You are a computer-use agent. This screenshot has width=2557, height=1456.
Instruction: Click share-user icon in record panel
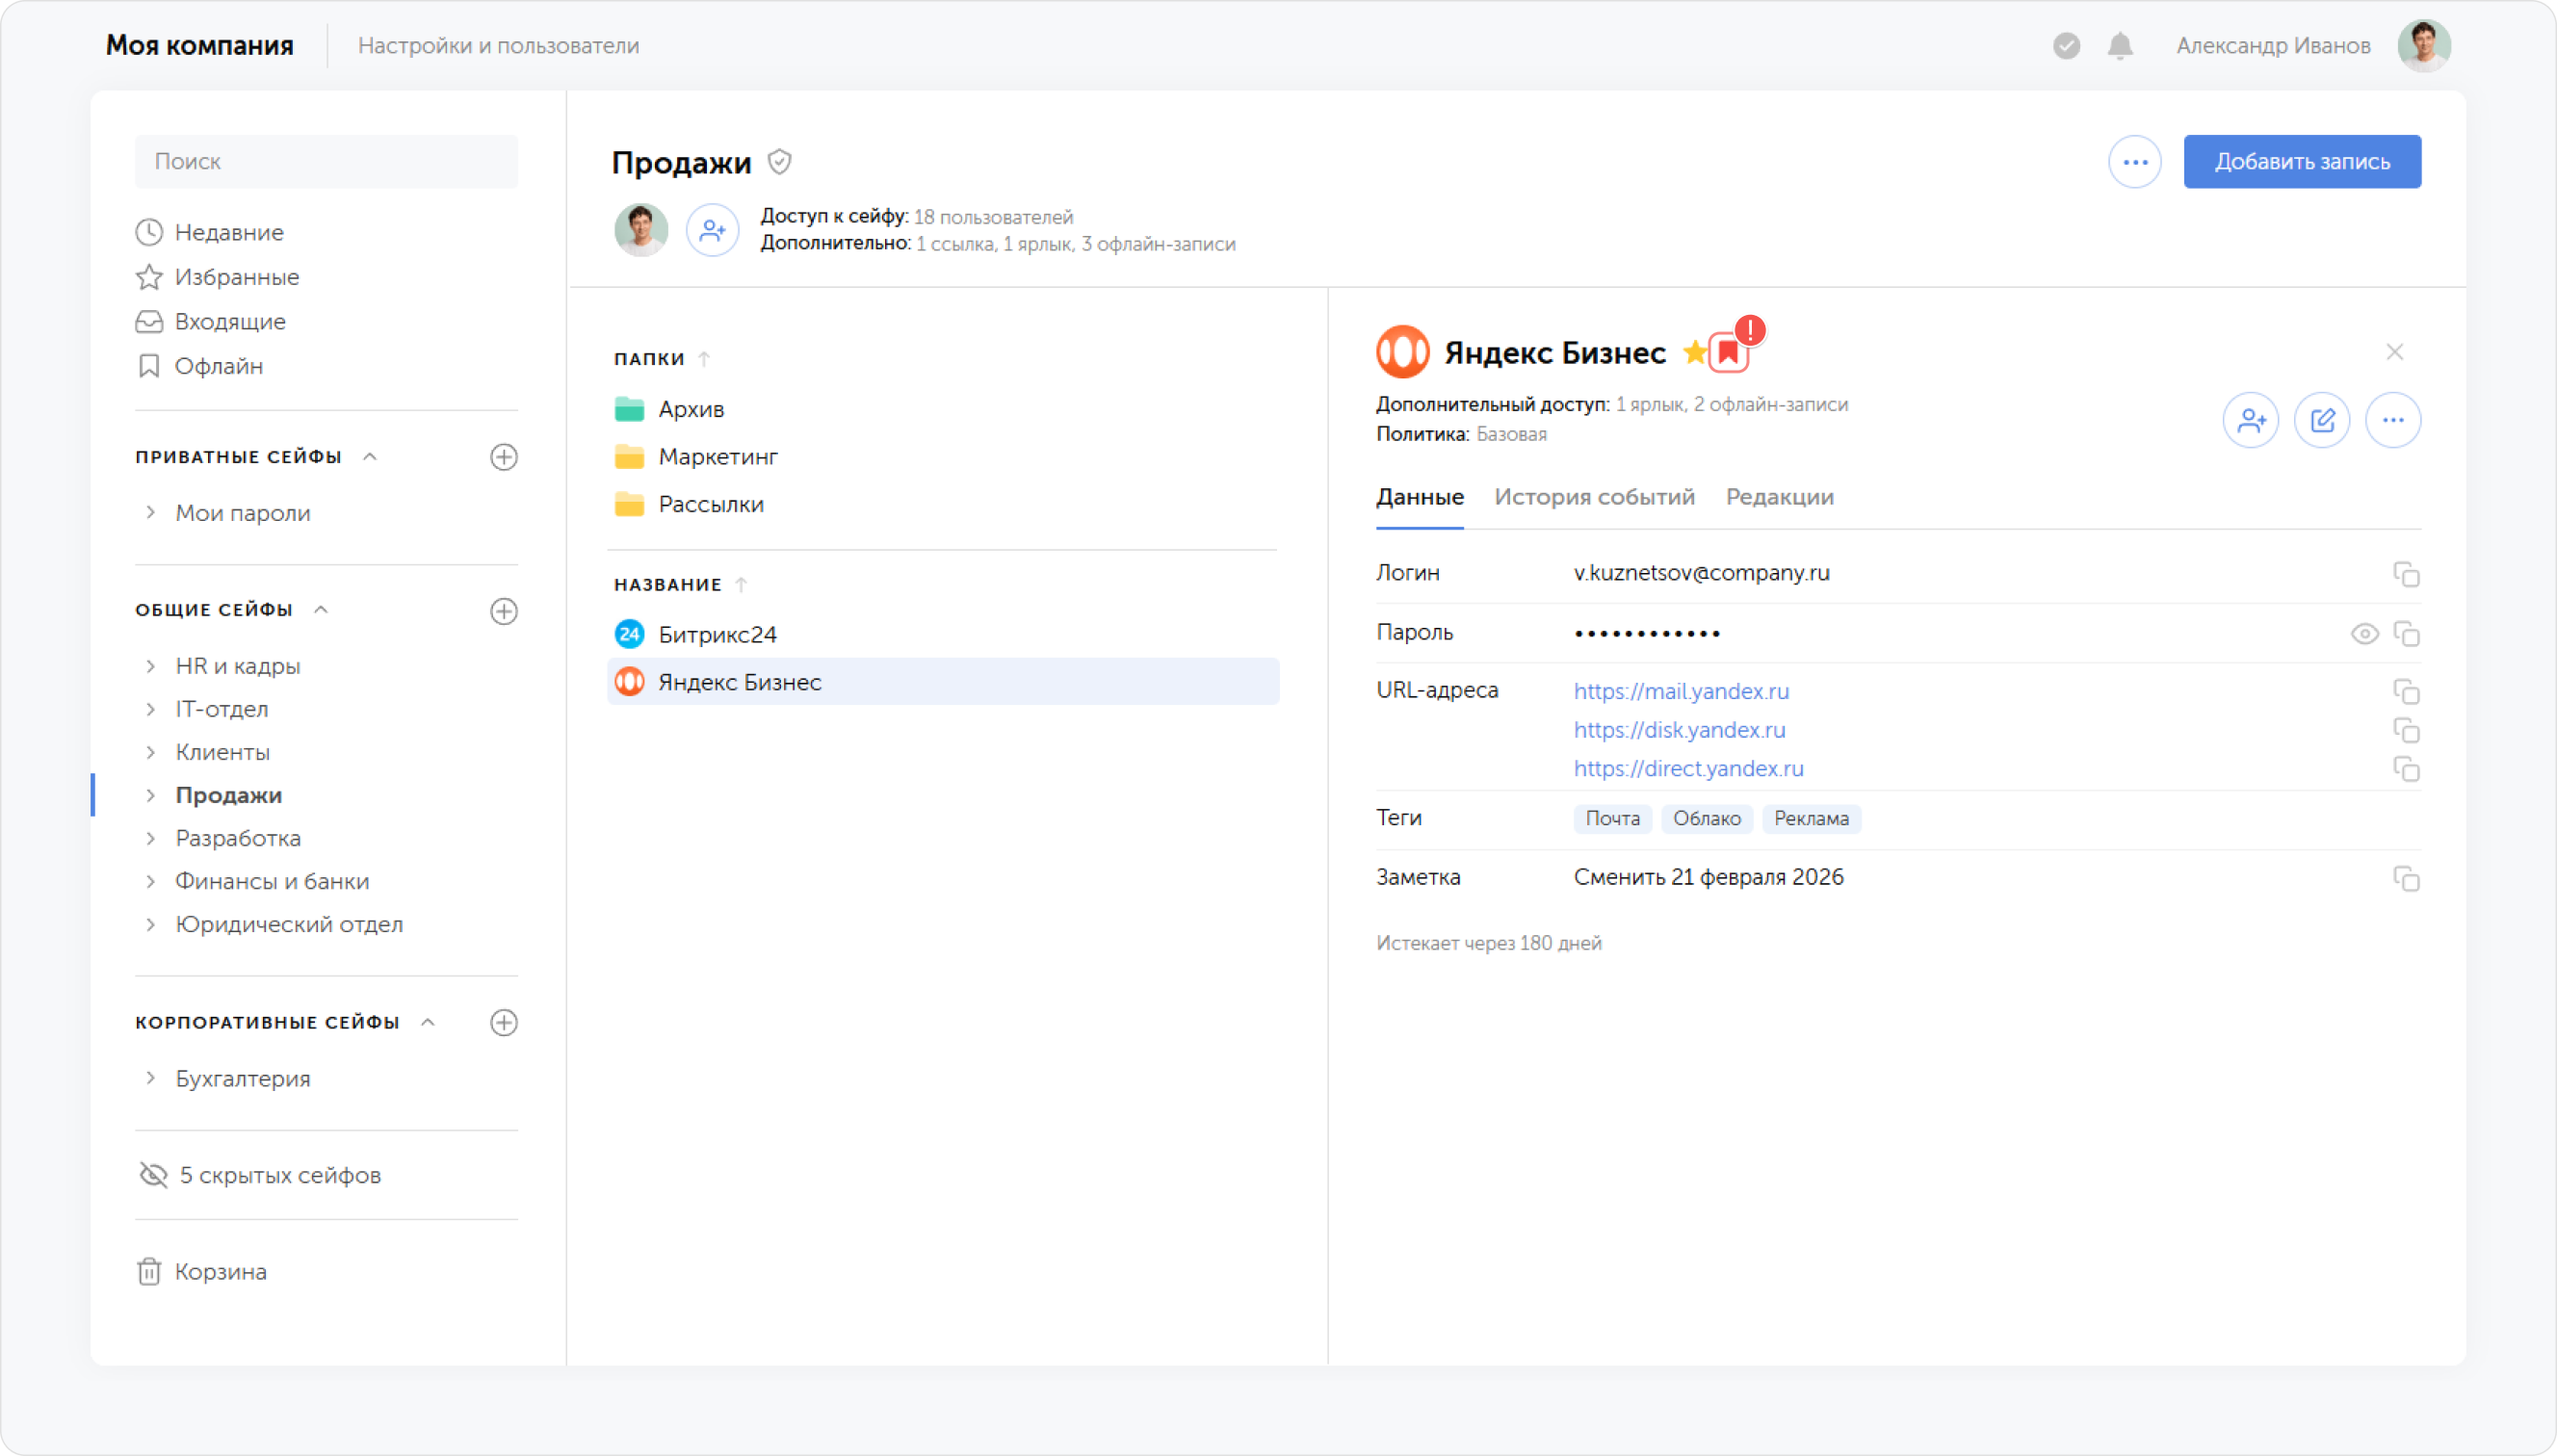coord(2250,420)
